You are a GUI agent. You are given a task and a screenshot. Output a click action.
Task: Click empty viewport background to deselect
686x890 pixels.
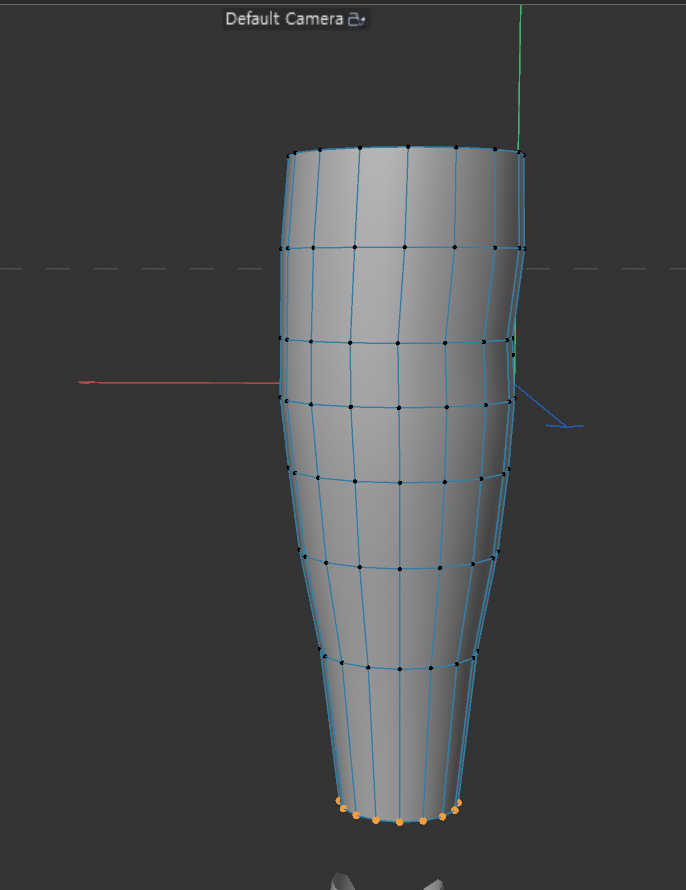pos(120,600)
